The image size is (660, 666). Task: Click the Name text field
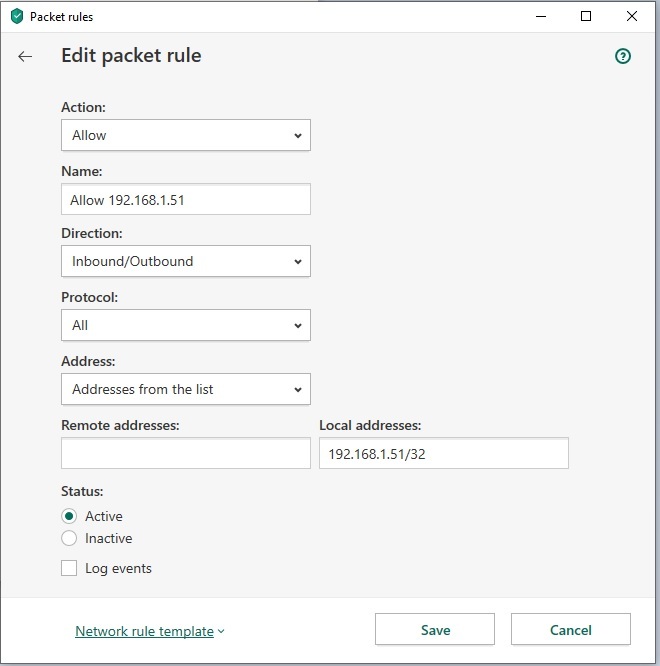(185, 199)
